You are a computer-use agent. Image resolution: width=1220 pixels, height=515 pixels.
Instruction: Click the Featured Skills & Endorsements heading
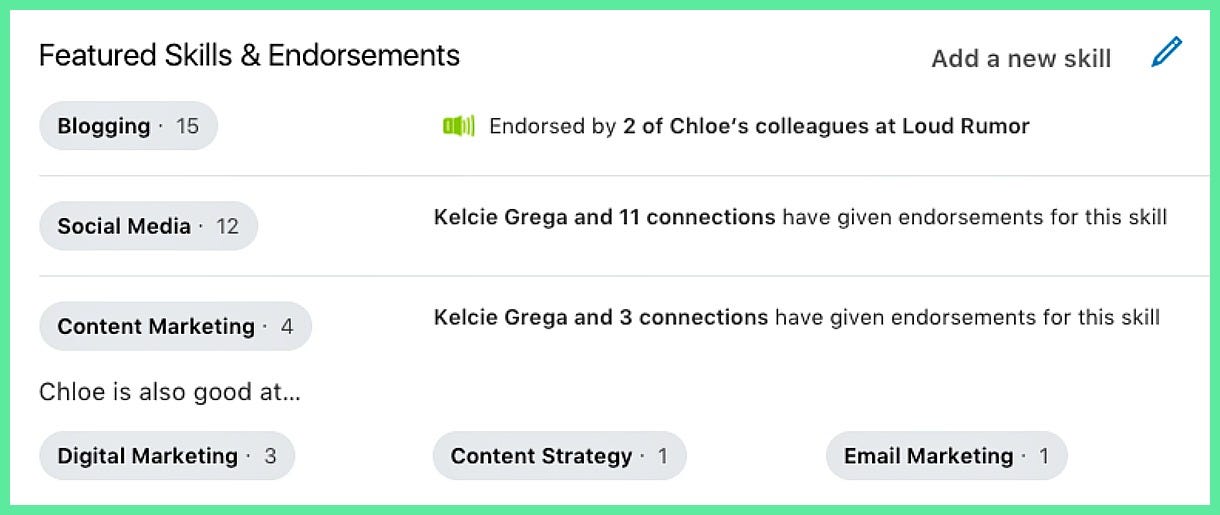coord(249,55)
